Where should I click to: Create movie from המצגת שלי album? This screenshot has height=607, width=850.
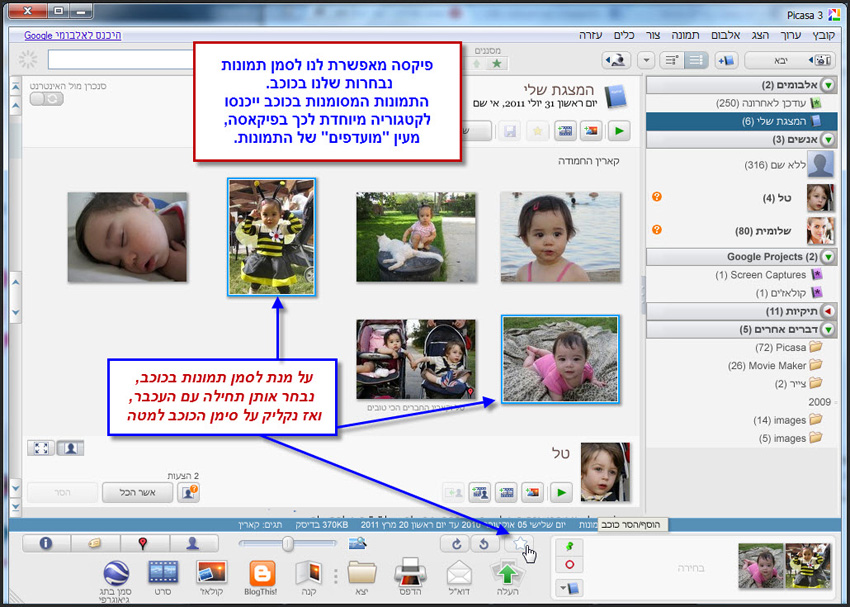[x=565, y=131]
